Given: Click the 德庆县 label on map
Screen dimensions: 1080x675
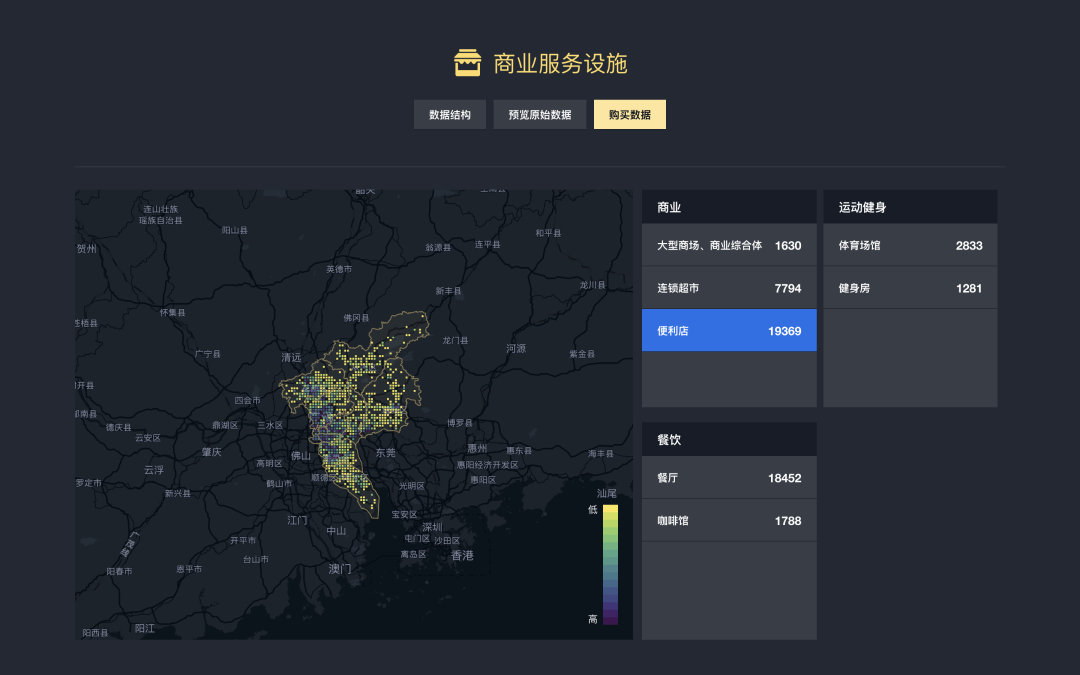Looking at the screenshot, I should 118,428.
